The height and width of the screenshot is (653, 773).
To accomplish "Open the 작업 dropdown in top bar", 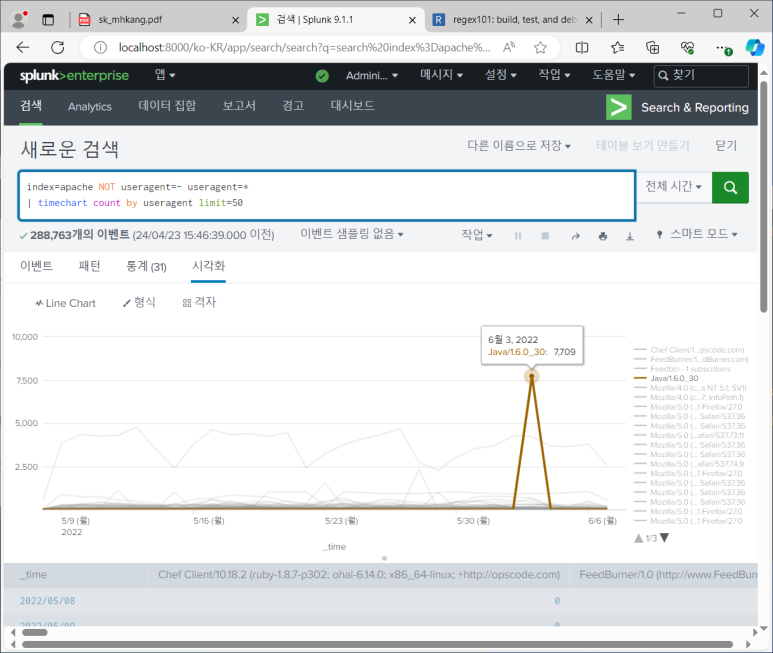I will [554, 75].
